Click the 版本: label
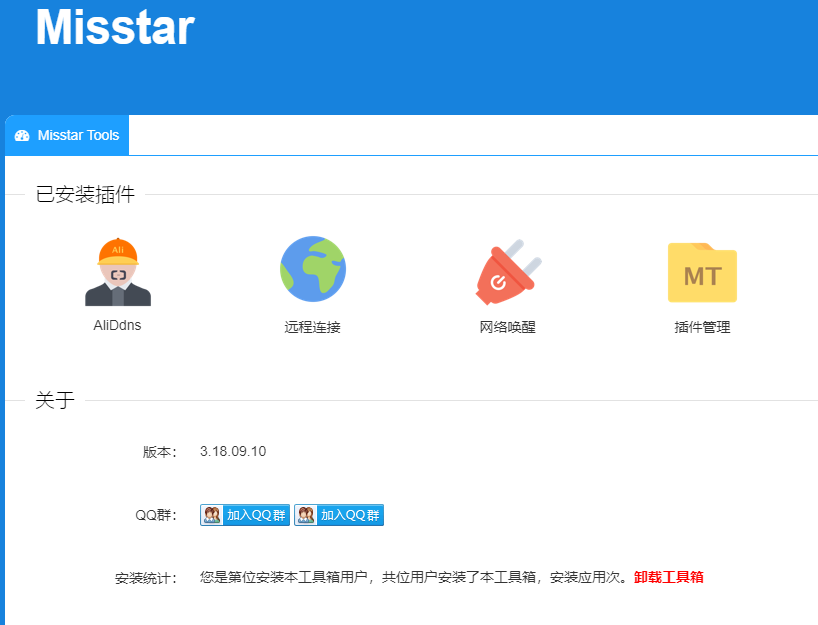Screen dimensions: 818x625 pos(160,452)
